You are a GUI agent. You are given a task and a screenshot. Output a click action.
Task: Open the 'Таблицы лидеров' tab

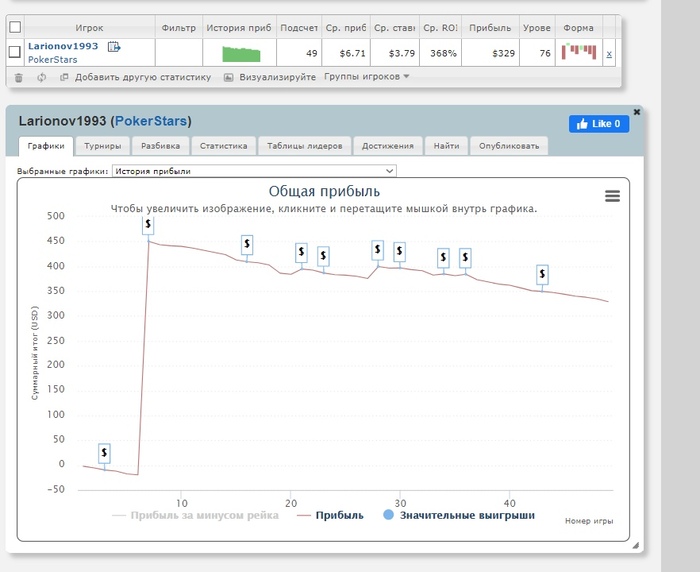pyautogui.click(x=305, y=146)
